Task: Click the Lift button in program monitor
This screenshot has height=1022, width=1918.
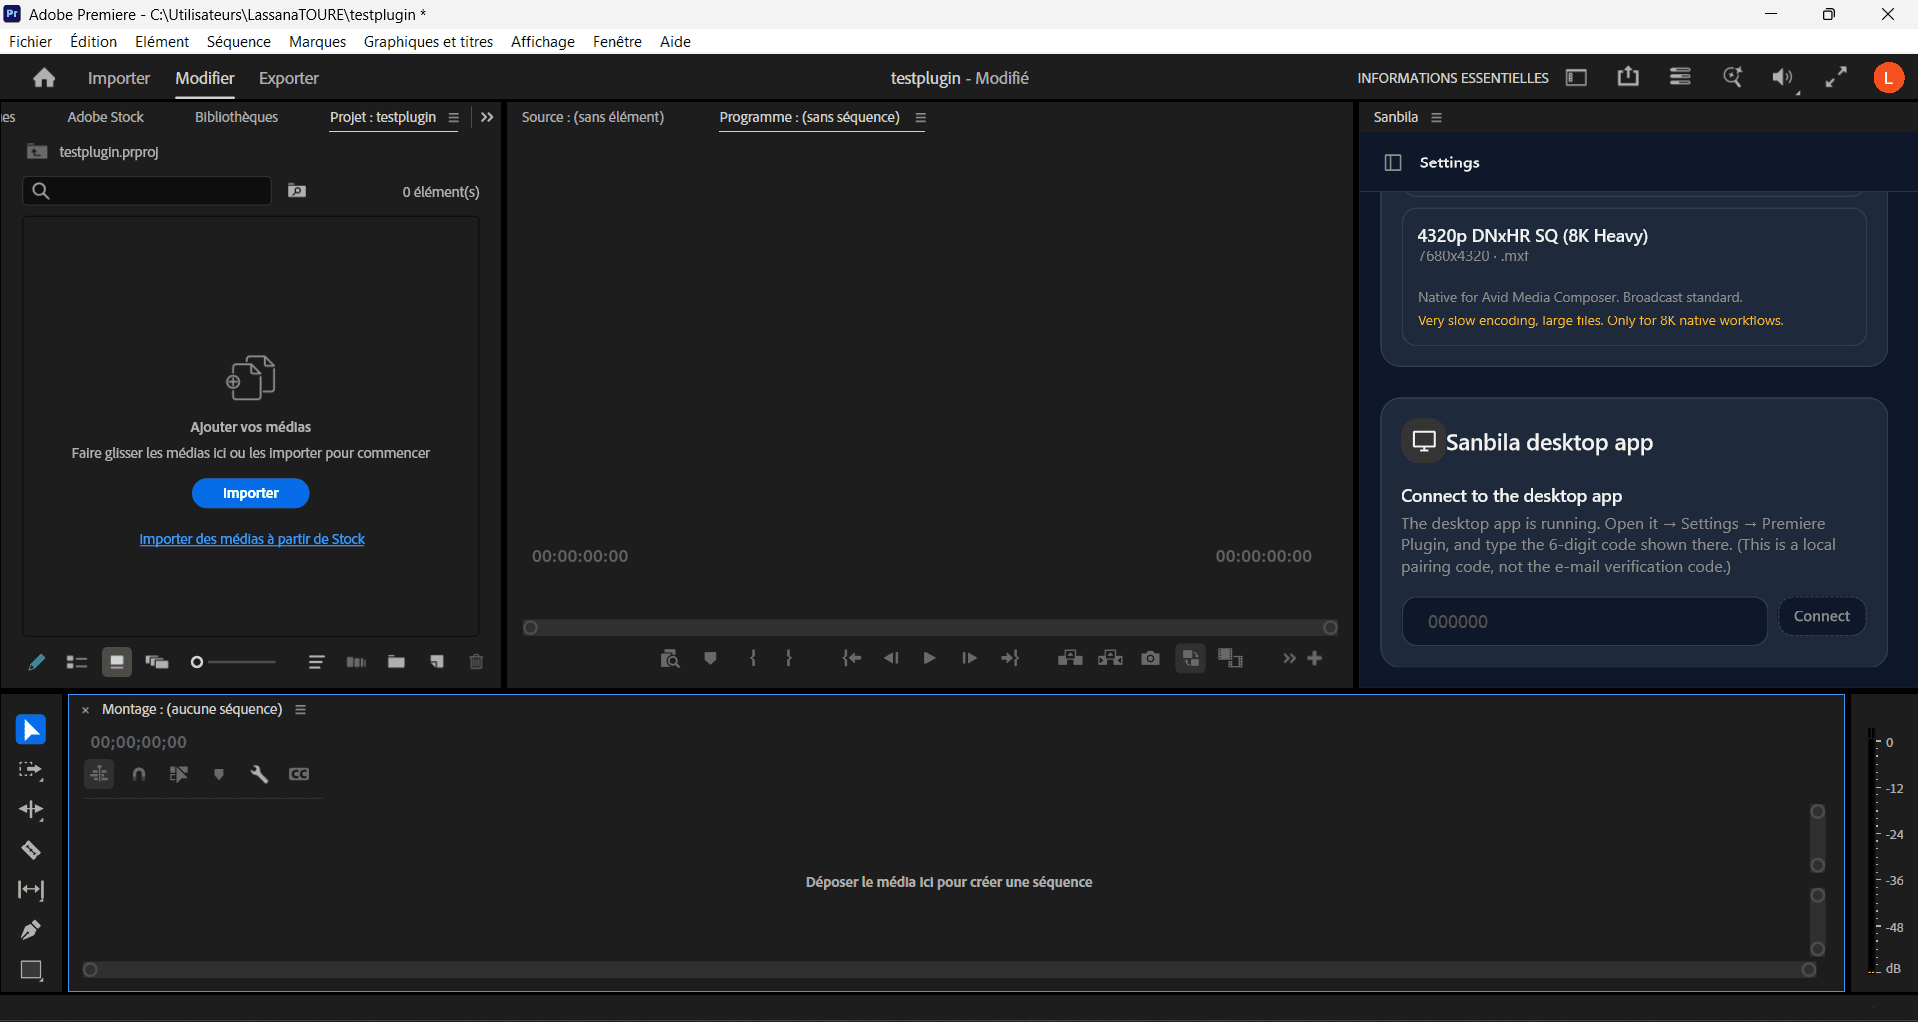Action: click(1070, 658)
